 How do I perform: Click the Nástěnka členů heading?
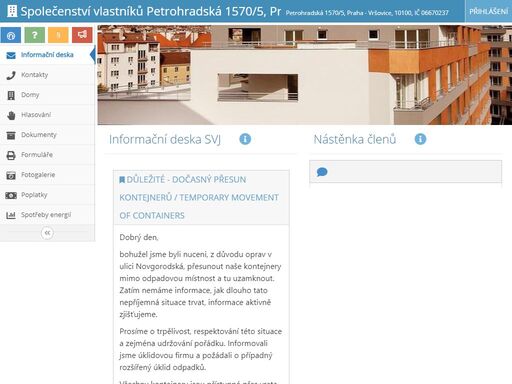pyautogui.click(x=355, y=139)
